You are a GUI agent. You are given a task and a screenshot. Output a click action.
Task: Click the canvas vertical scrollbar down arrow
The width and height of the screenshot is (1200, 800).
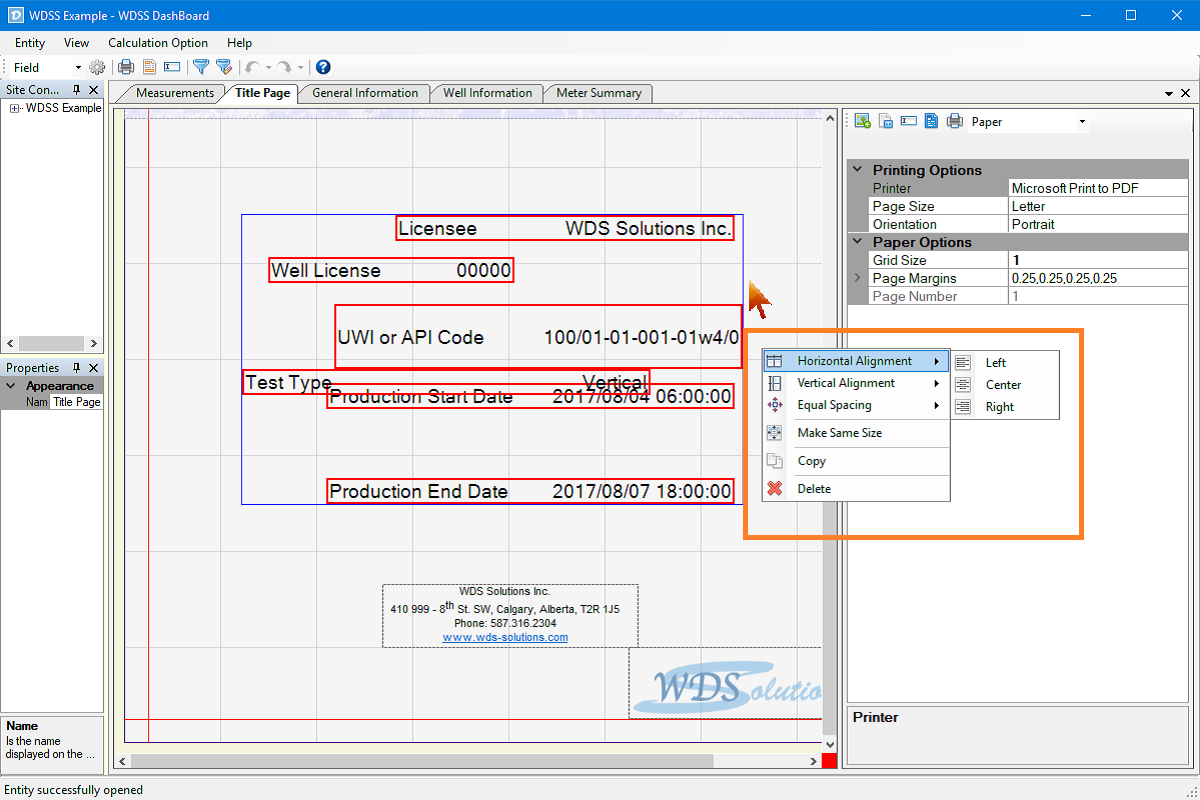(x=828, y=745)
